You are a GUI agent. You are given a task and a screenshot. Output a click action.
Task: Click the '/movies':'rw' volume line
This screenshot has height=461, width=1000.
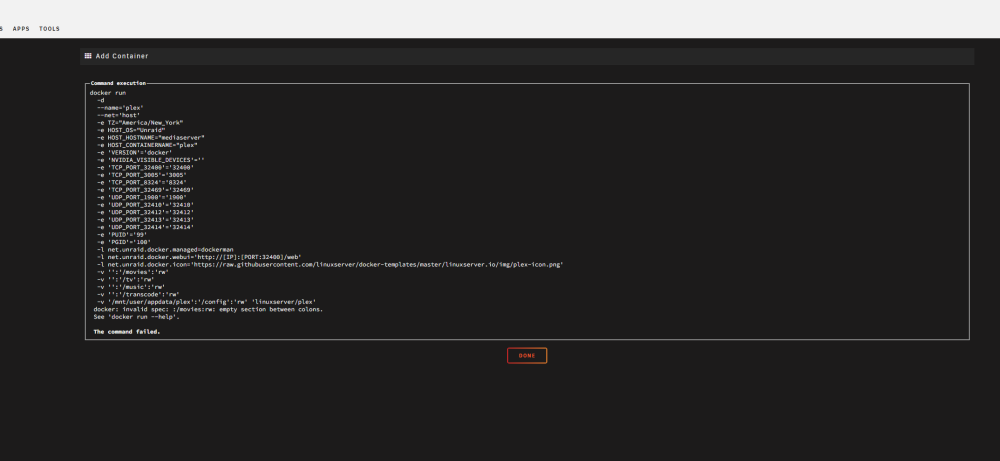pos(133,272)
